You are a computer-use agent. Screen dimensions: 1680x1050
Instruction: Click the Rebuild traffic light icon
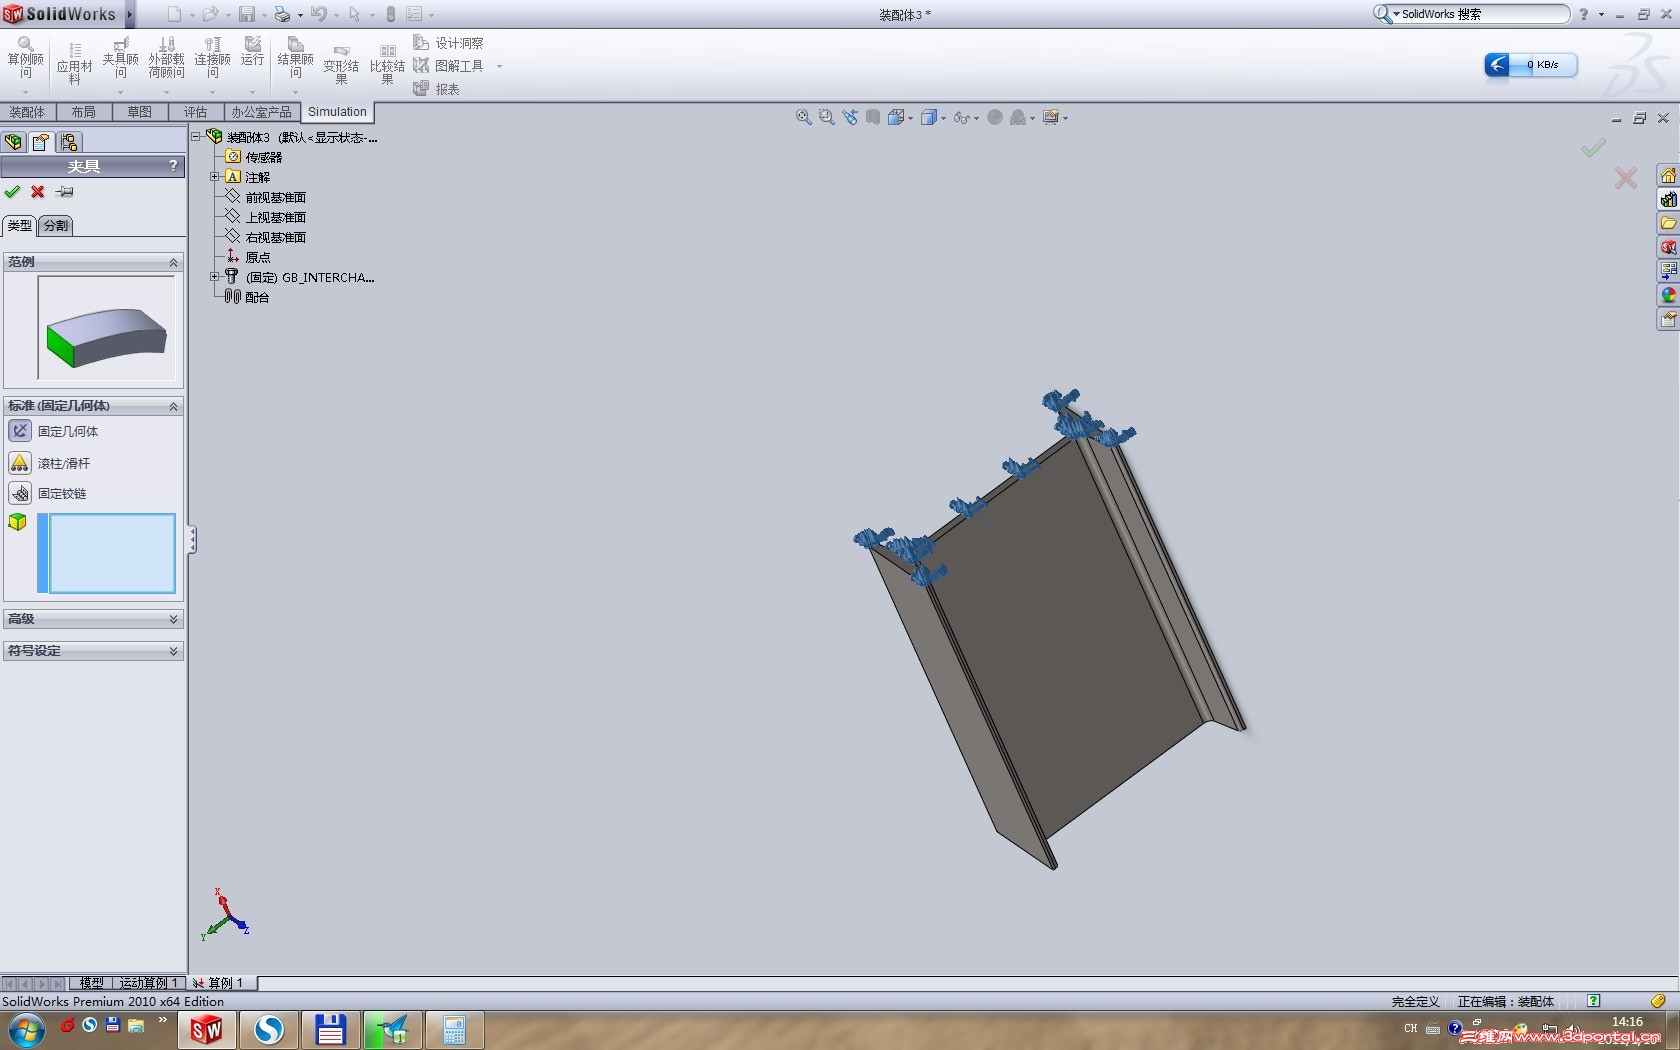point(390,14)
